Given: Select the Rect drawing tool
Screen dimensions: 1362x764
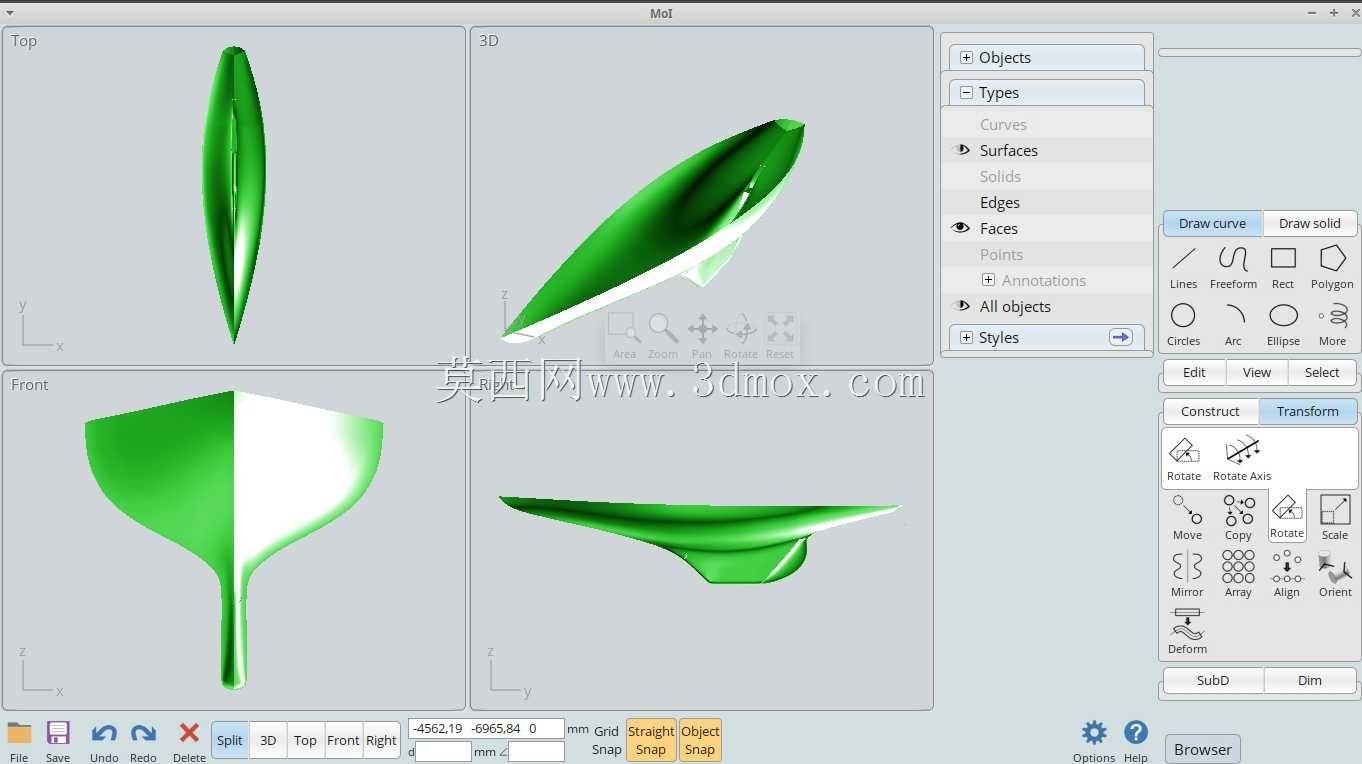Looking at the screenshot, I should point(1283,268).
